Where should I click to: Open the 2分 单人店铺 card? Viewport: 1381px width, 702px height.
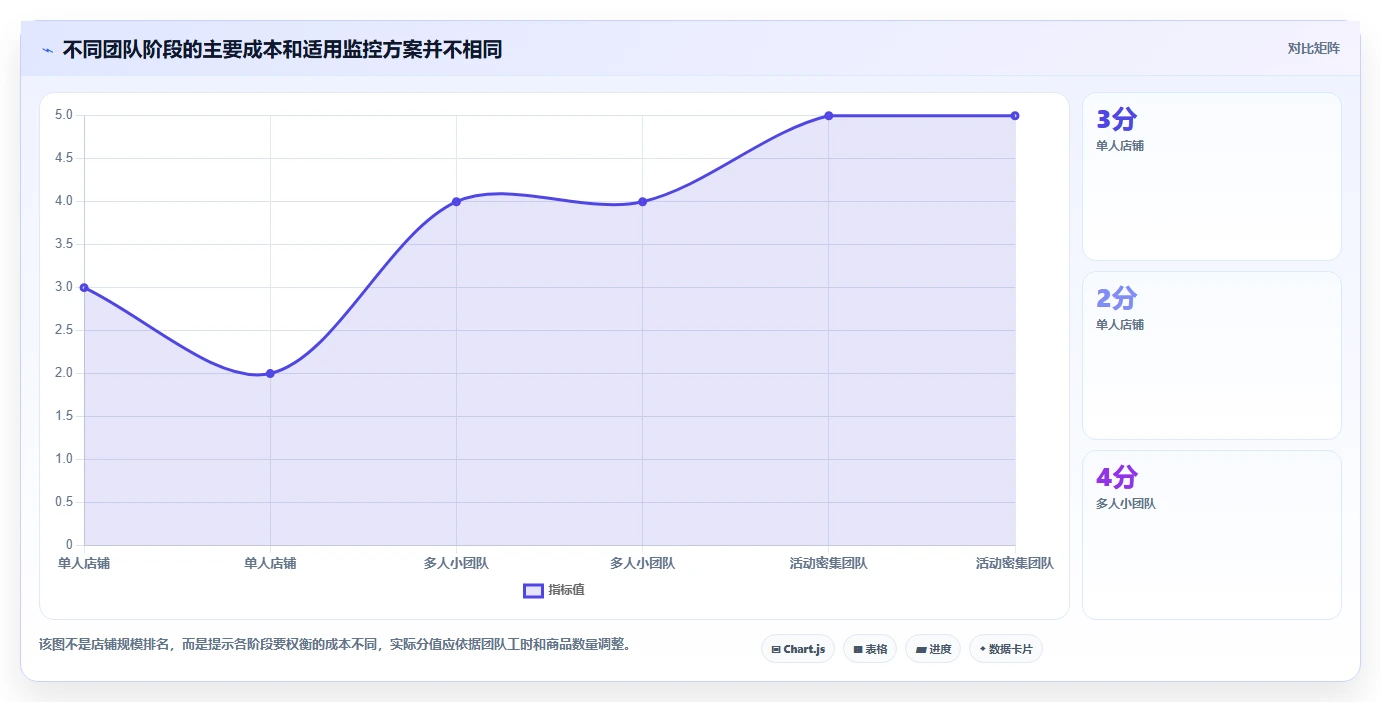tap(1211, 355)
